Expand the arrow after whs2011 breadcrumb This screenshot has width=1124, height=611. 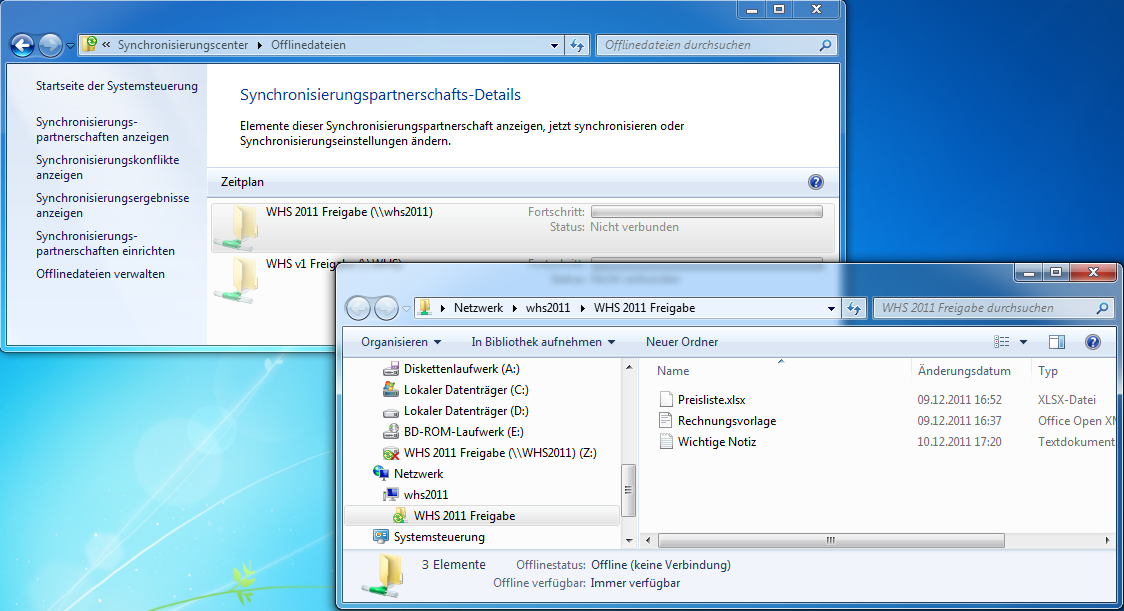point(582,308)
